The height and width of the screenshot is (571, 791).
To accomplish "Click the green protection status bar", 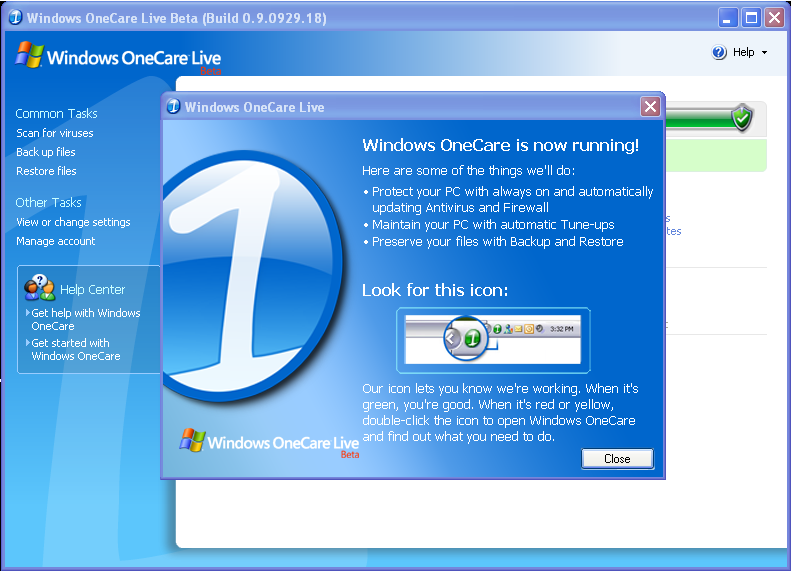I will point(699,118).
